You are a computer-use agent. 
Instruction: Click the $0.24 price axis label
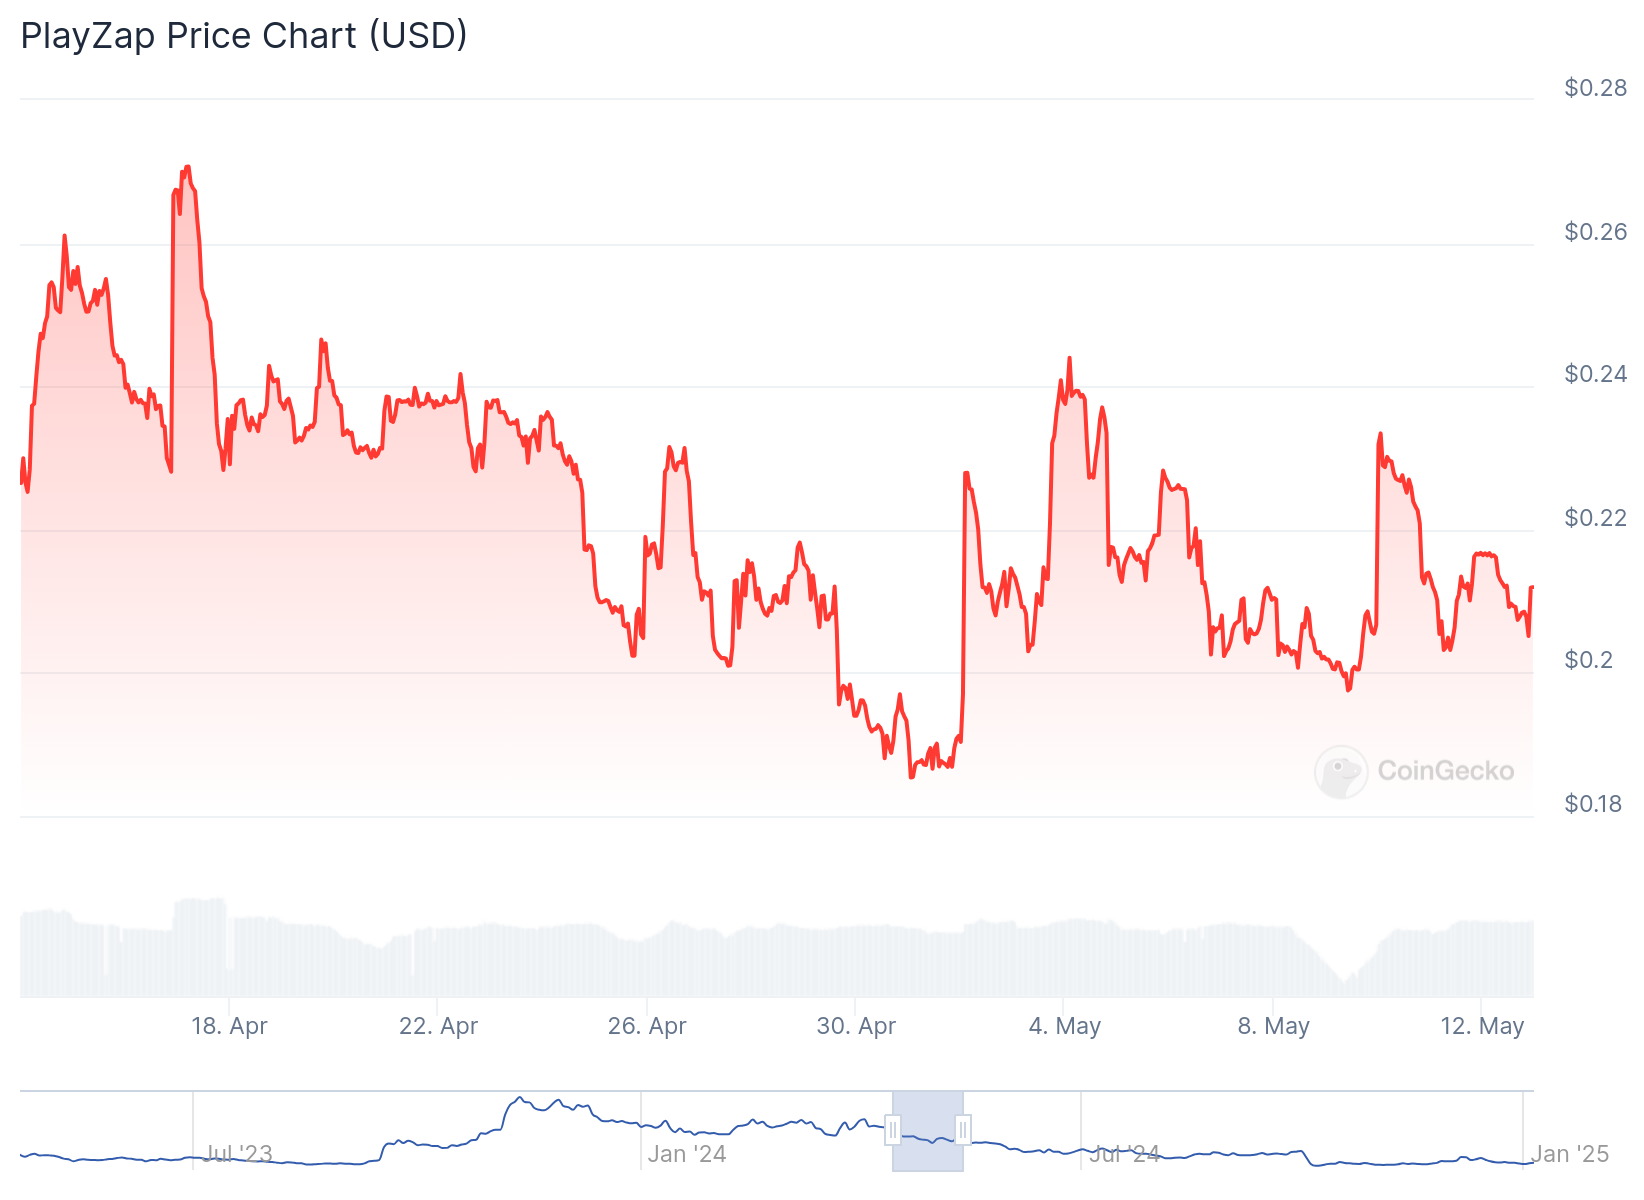click(1595, 374)
